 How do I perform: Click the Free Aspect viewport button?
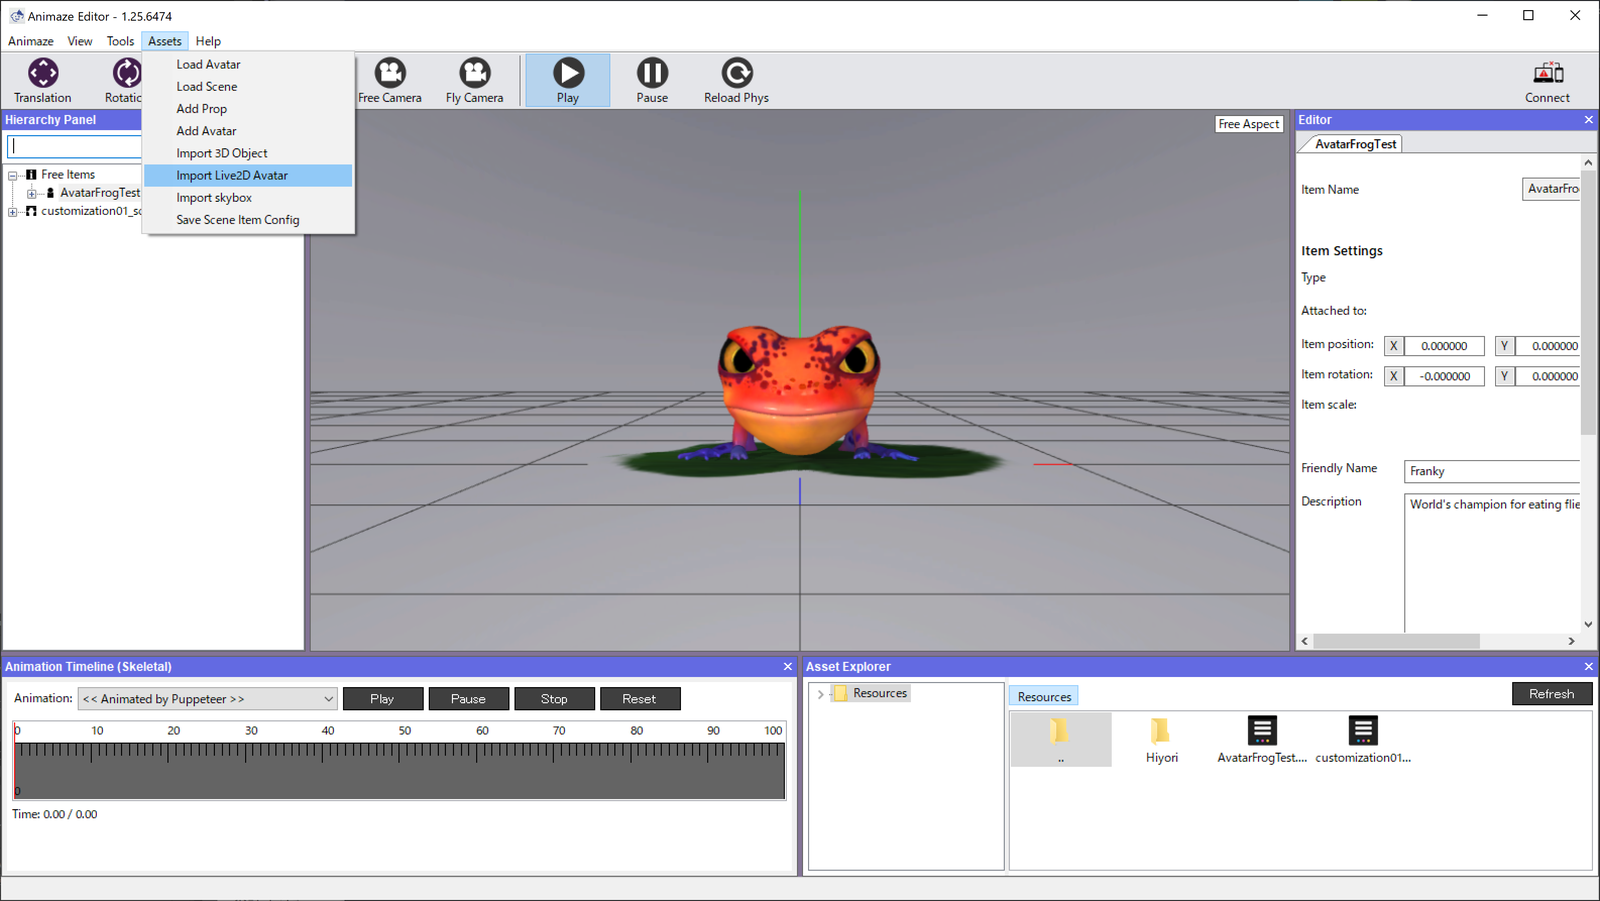pos(1248,124)
